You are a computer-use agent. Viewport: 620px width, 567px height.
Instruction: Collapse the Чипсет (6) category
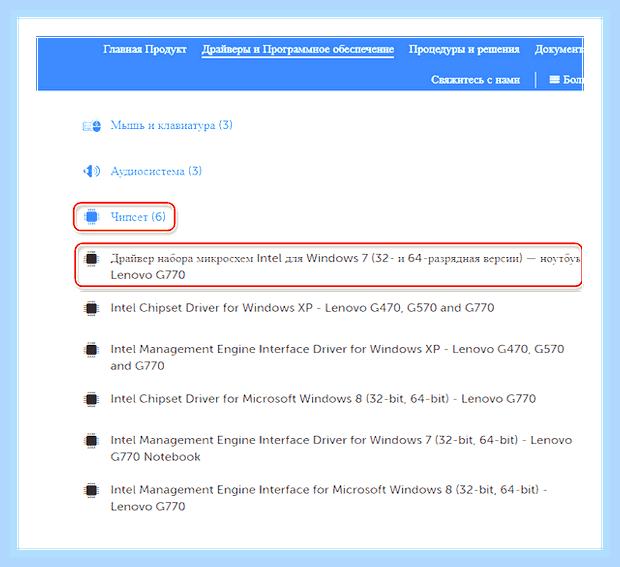click(138, 217)
